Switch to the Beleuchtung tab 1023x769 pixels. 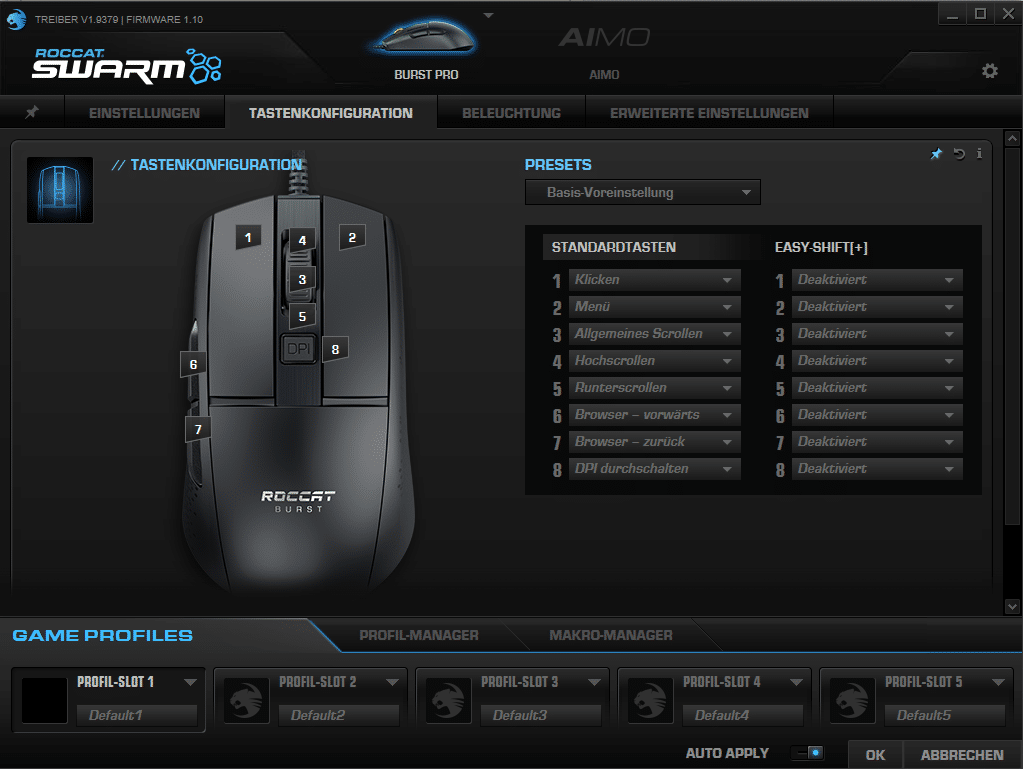coord(511,113)
